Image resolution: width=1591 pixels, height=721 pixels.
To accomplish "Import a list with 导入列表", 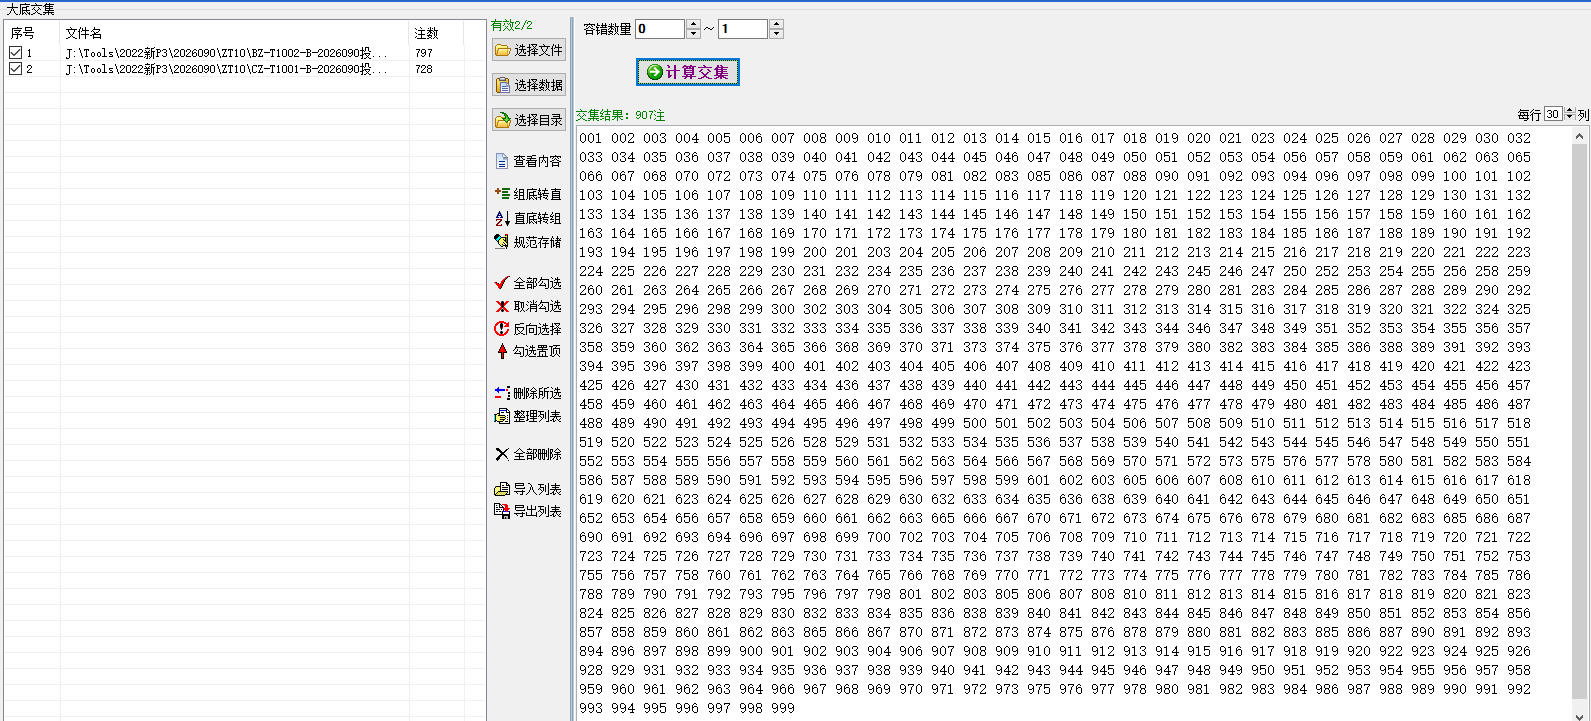I will coord(529,489).
